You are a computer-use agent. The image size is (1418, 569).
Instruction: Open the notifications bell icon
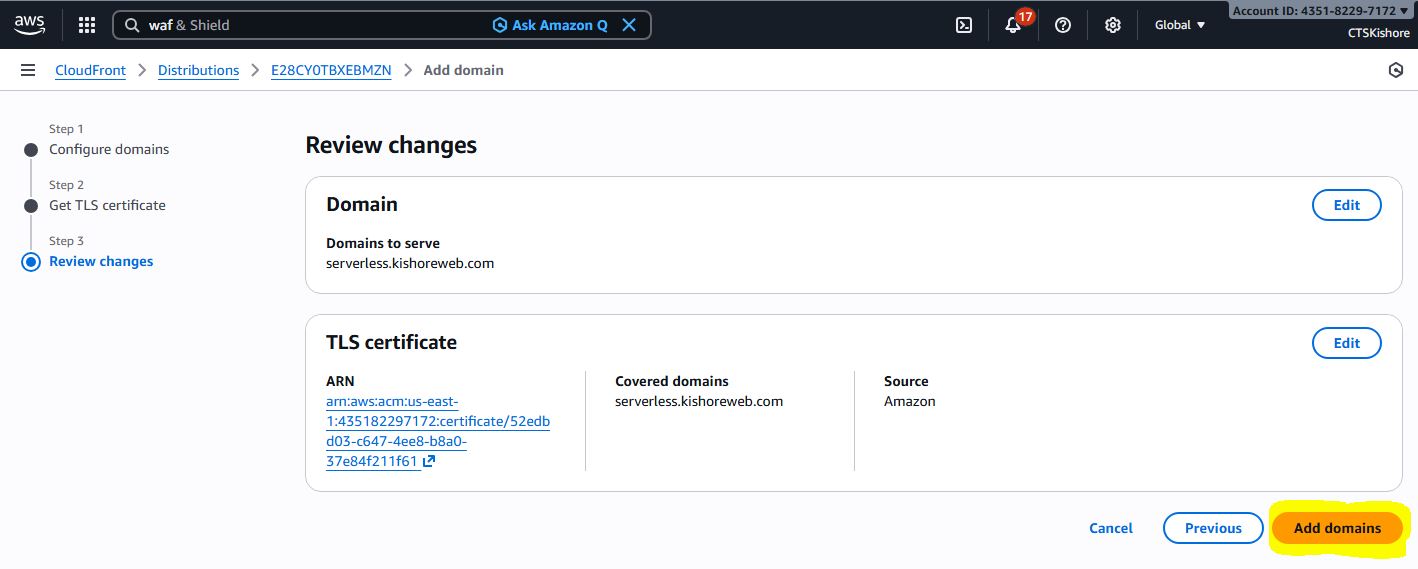pyautogui.click(x=1013, y=25)
